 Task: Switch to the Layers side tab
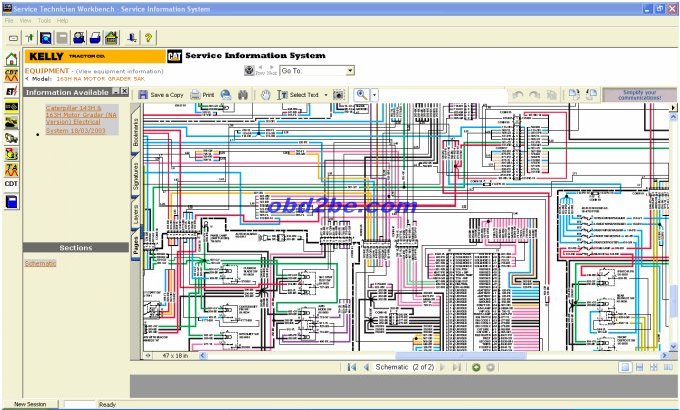(136, 214)
